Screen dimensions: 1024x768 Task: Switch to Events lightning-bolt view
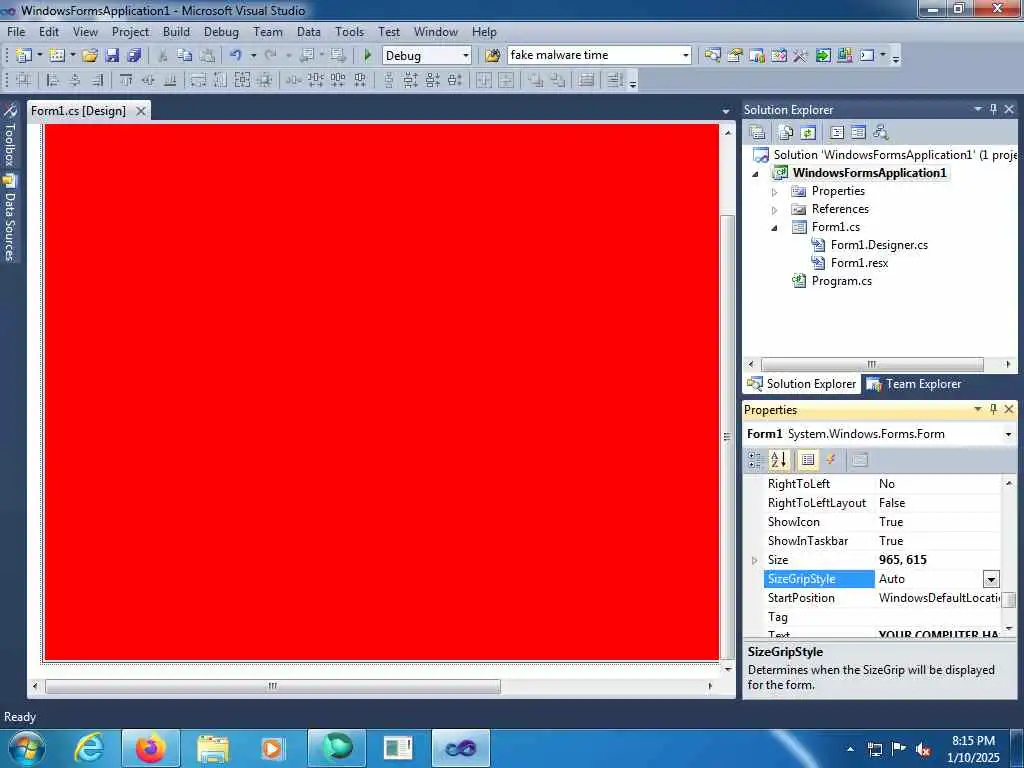tap(831, 460)
